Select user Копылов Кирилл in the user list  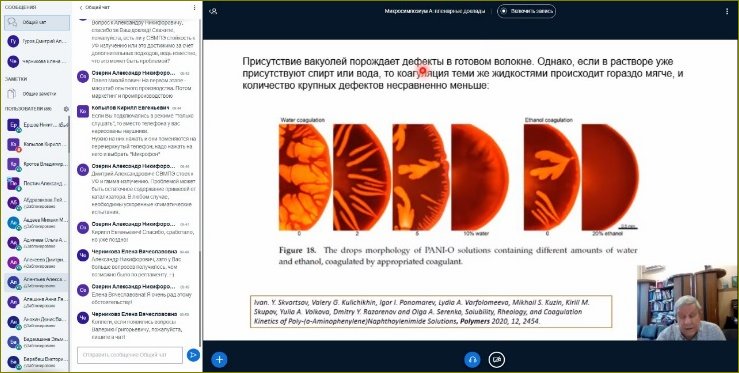point(37,145)
